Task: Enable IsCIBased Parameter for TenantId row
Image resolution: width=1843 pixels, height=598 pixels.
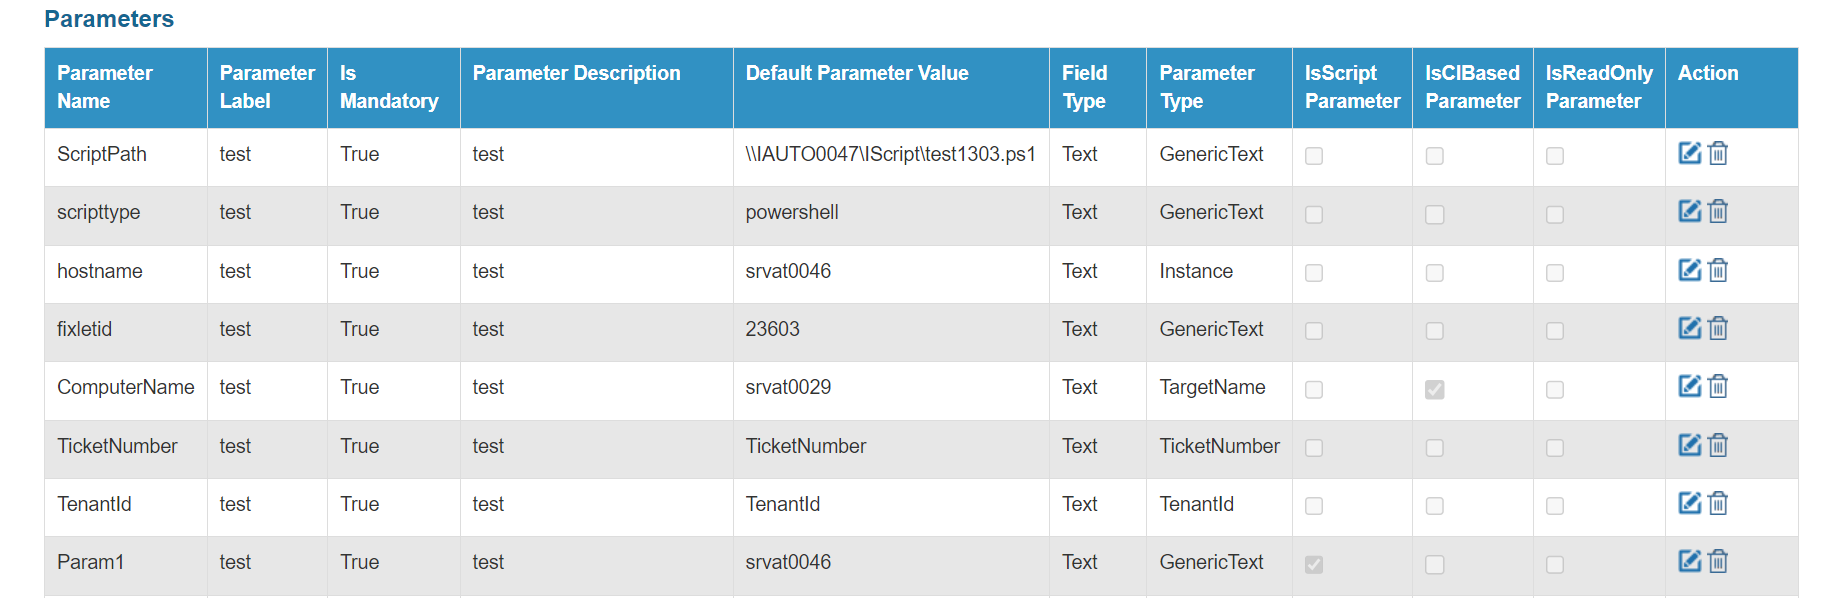Action: [x=1434, y=506]
